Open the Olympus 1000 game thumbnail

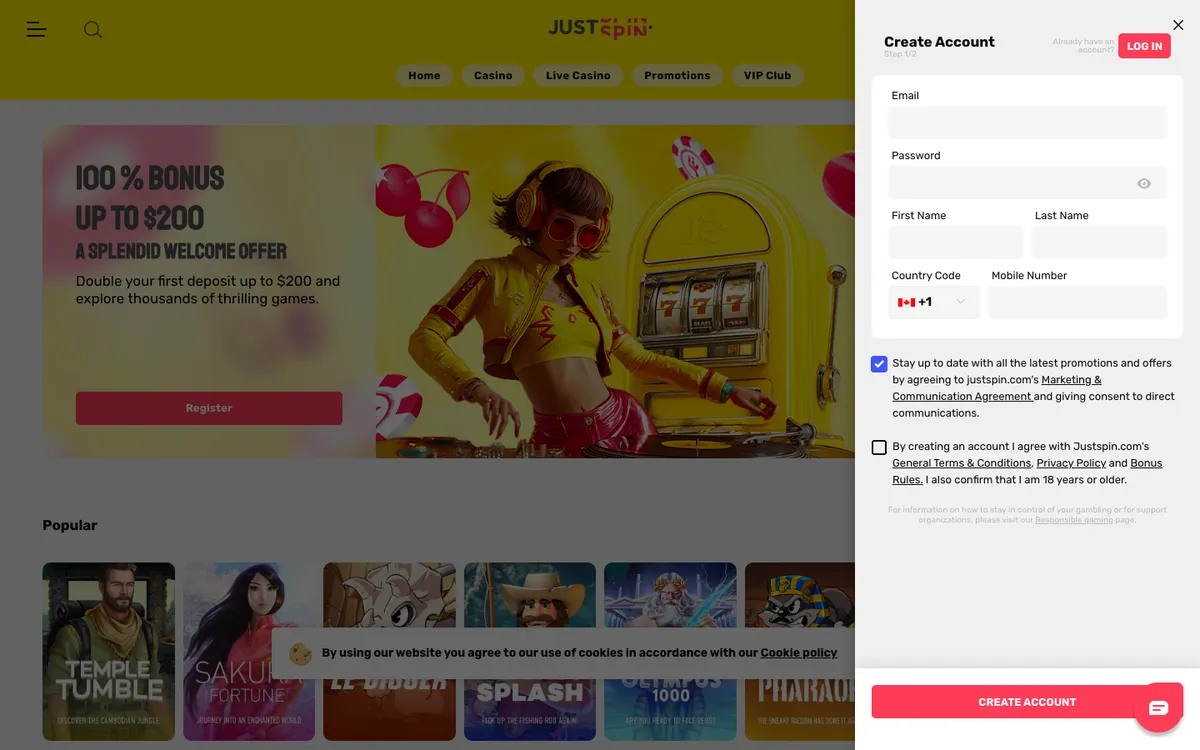[x=670, y=651]
